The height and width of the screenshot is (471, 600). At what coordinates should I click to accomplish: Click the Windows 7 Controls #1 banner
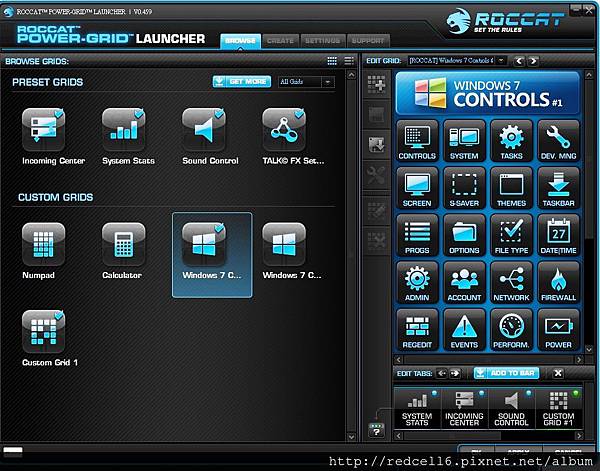pos(488,93)
